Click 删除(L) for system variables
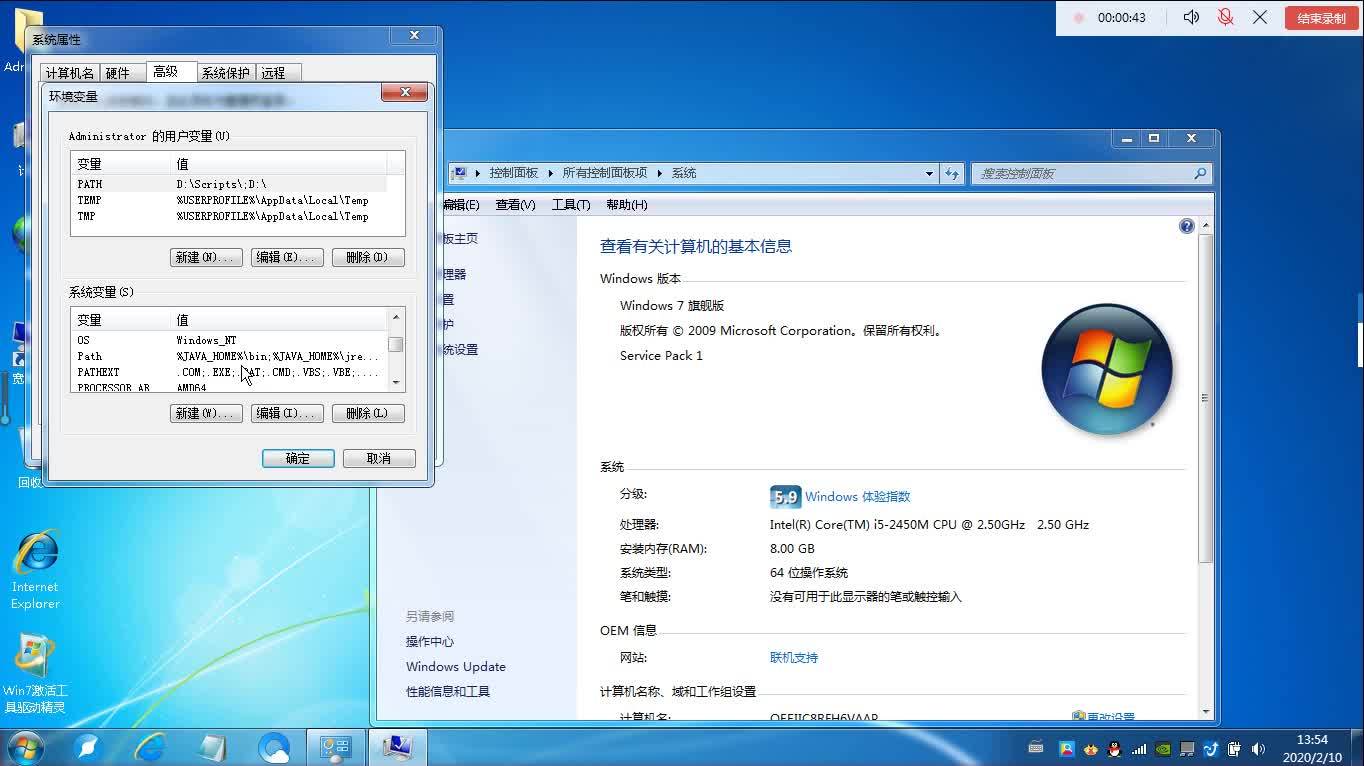This screenshot has width=1364, height=766. click(x=368, y=413)
